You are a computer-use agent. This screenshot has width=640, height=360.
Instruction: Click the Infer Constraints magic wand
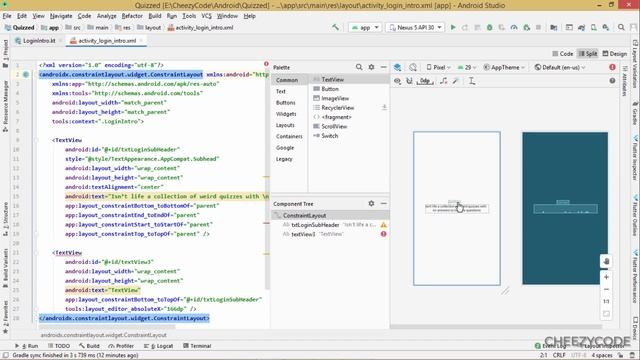[x=456, y=81]
